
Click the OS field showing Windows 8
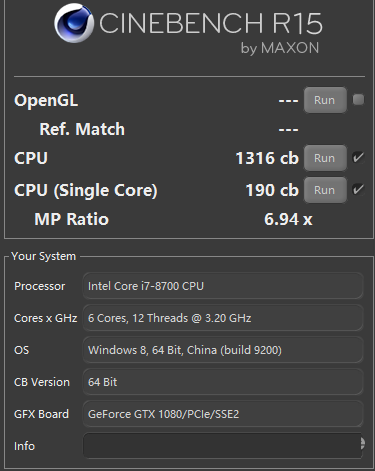pos(223,350)
